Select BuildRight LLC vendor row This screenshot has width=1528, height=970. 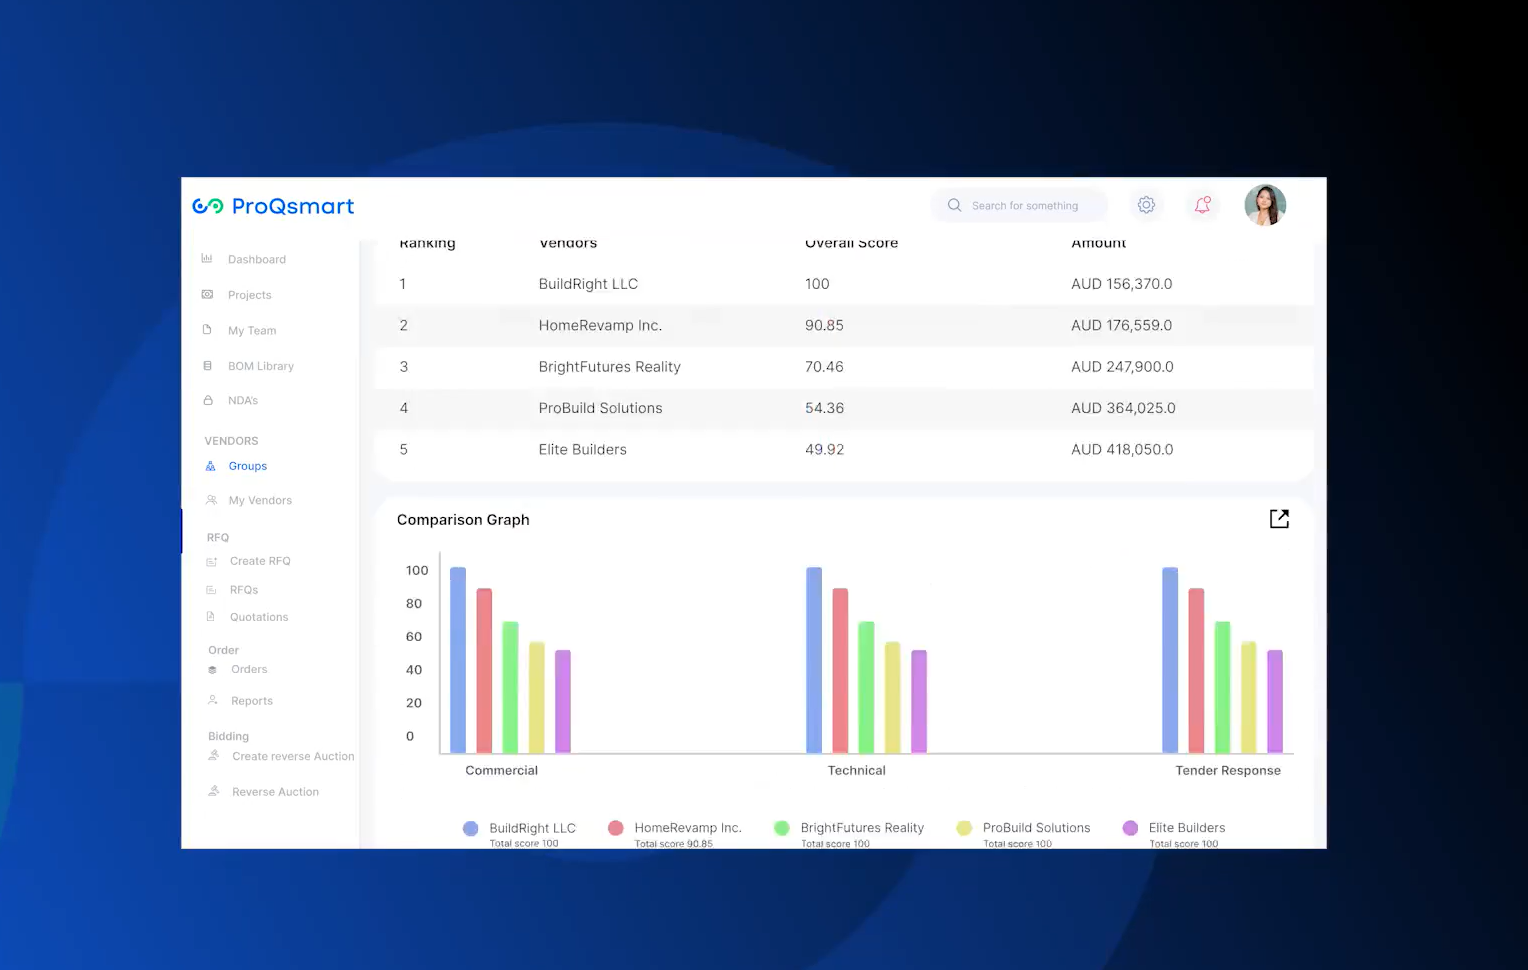[844, 284]
